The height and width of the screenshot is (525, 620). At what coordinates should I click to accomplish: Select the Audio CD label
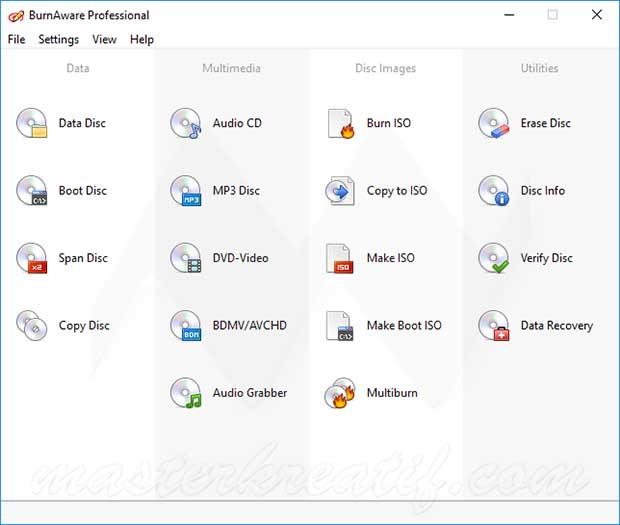237,123
